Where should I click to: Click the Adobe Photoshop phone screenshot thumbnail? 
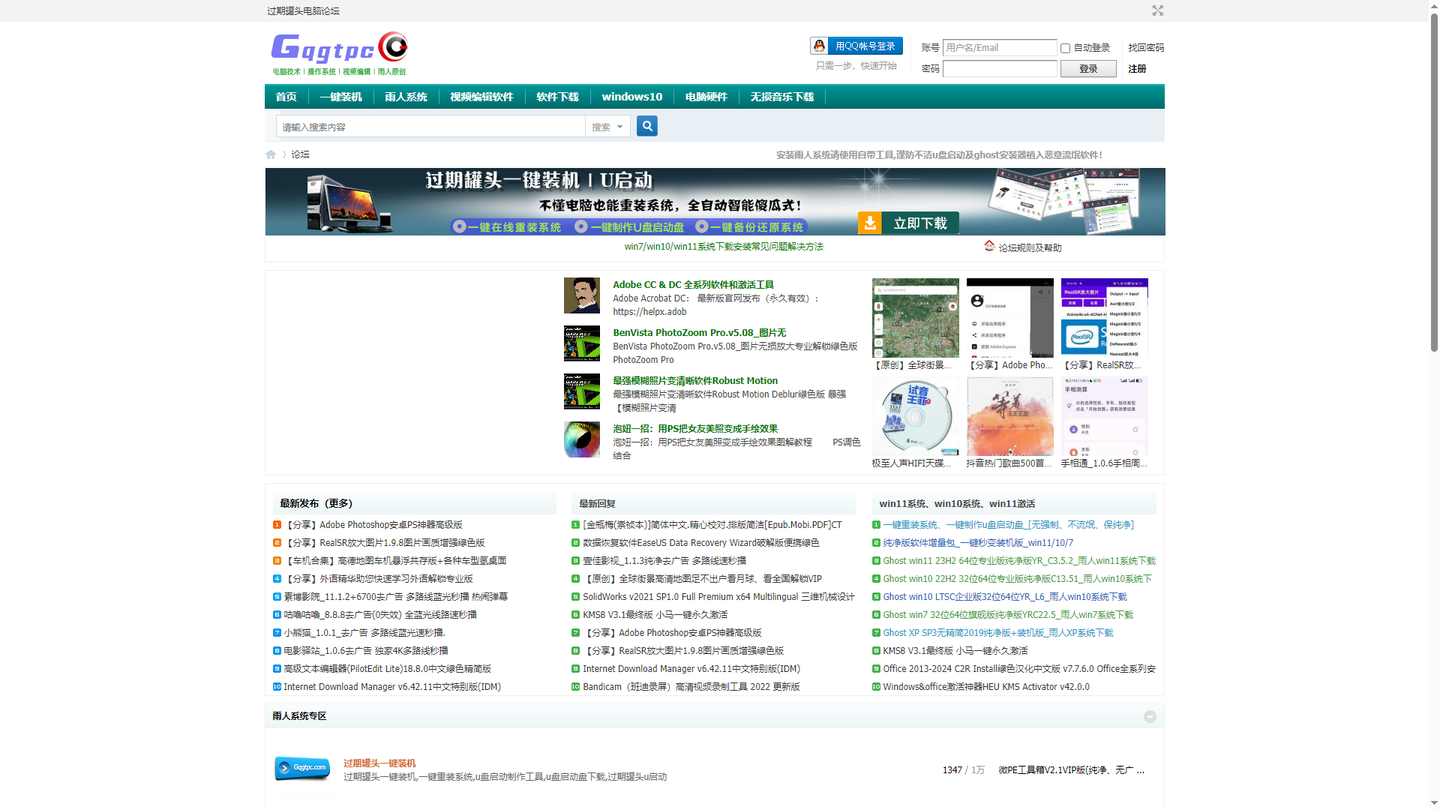(x=1010, y=317)
